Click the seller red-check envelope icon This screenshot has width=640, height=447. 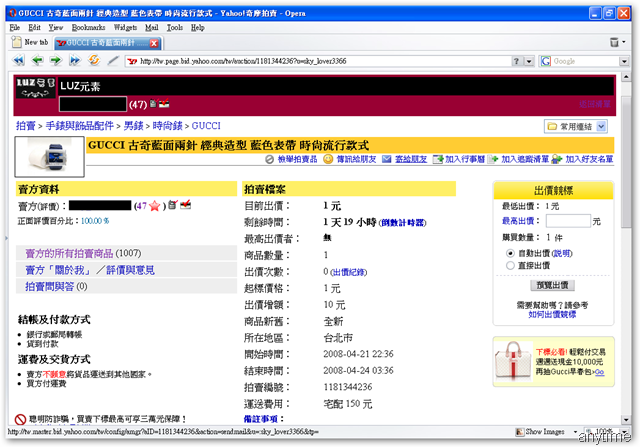tap(186, 205)
